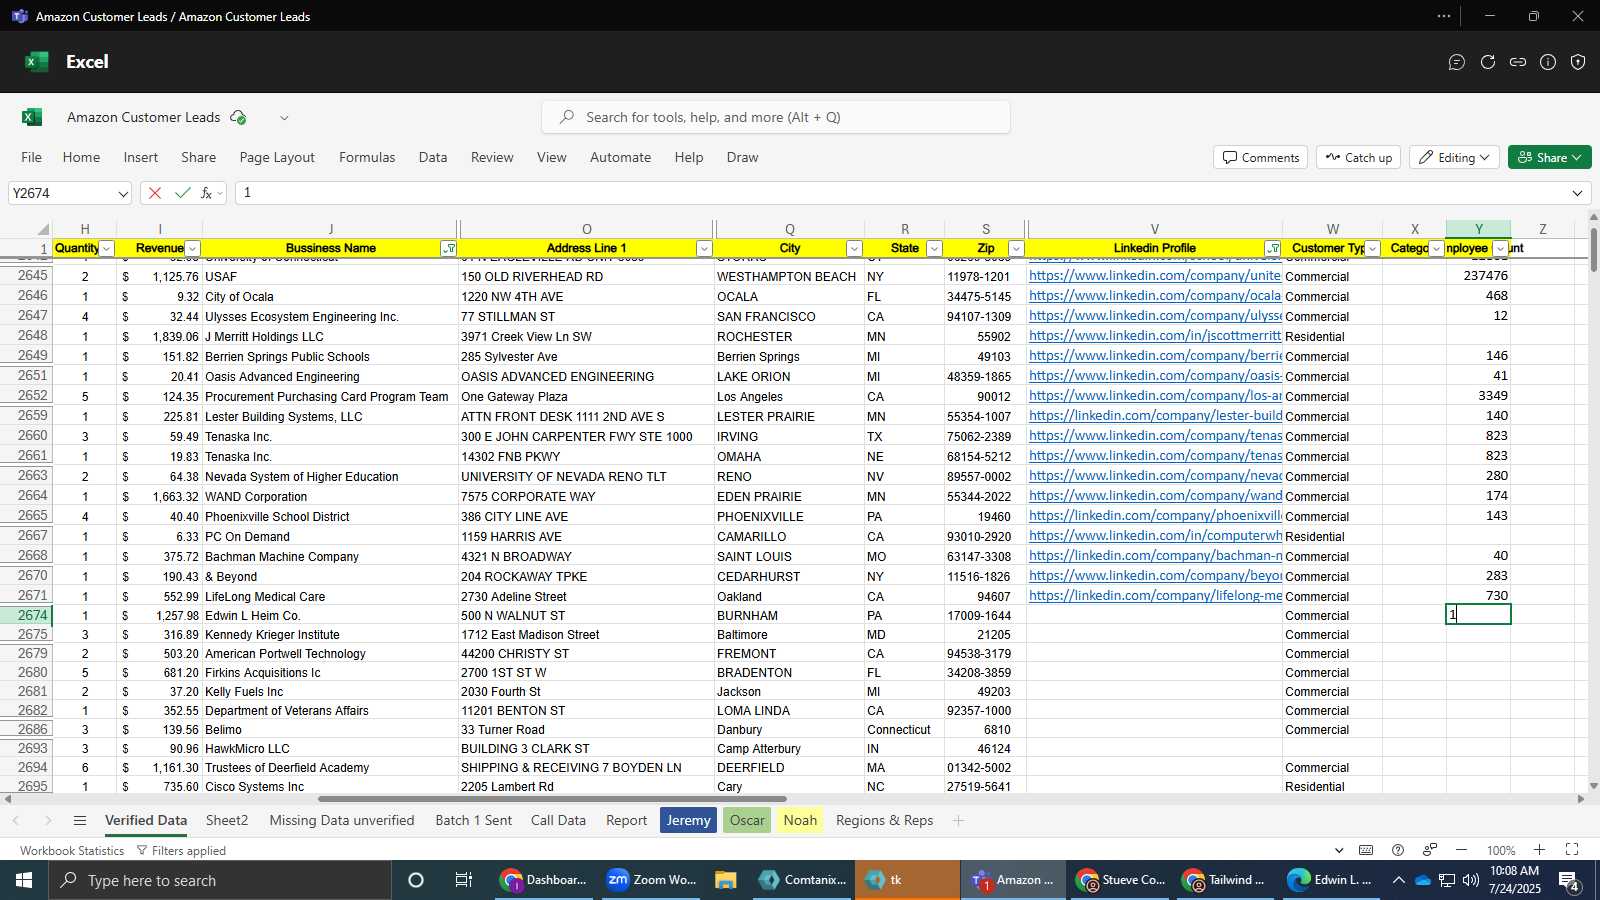Open the More options ellipsis in the title bar

click(1444, 16)
